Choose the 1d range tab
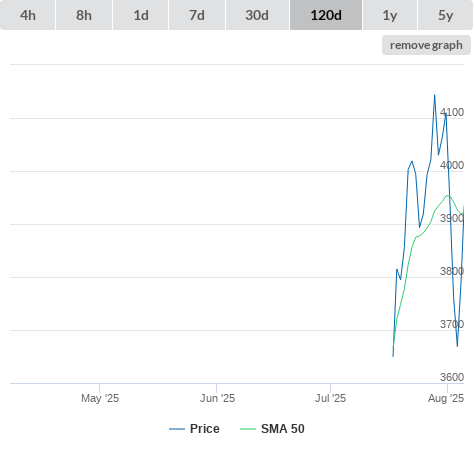 point(141,15)
